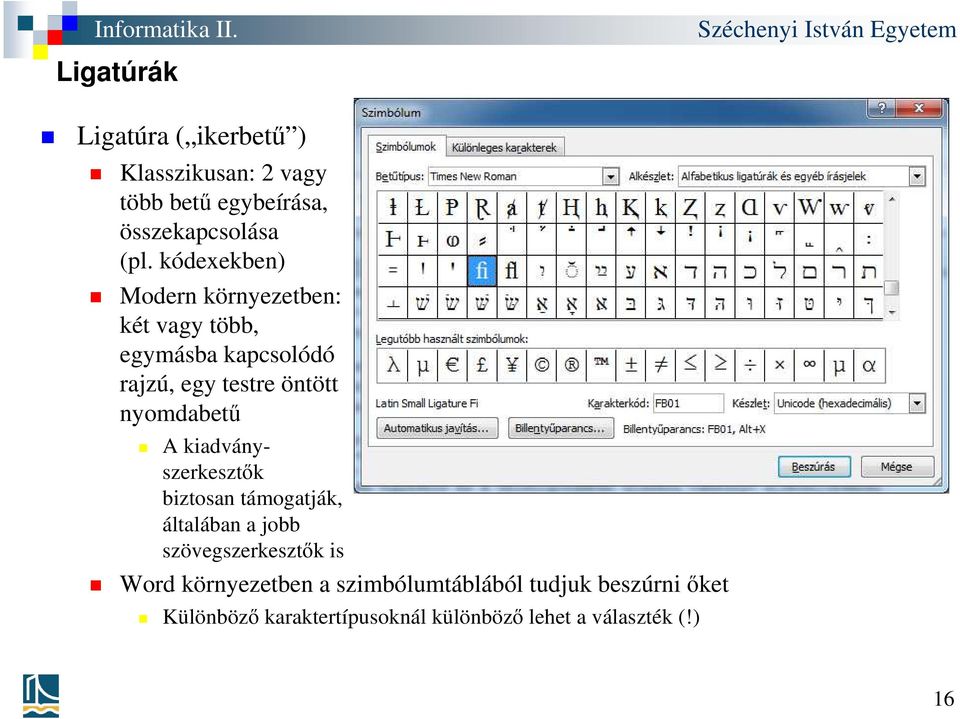Pick the plus-minus symbol

coord(631,365)
